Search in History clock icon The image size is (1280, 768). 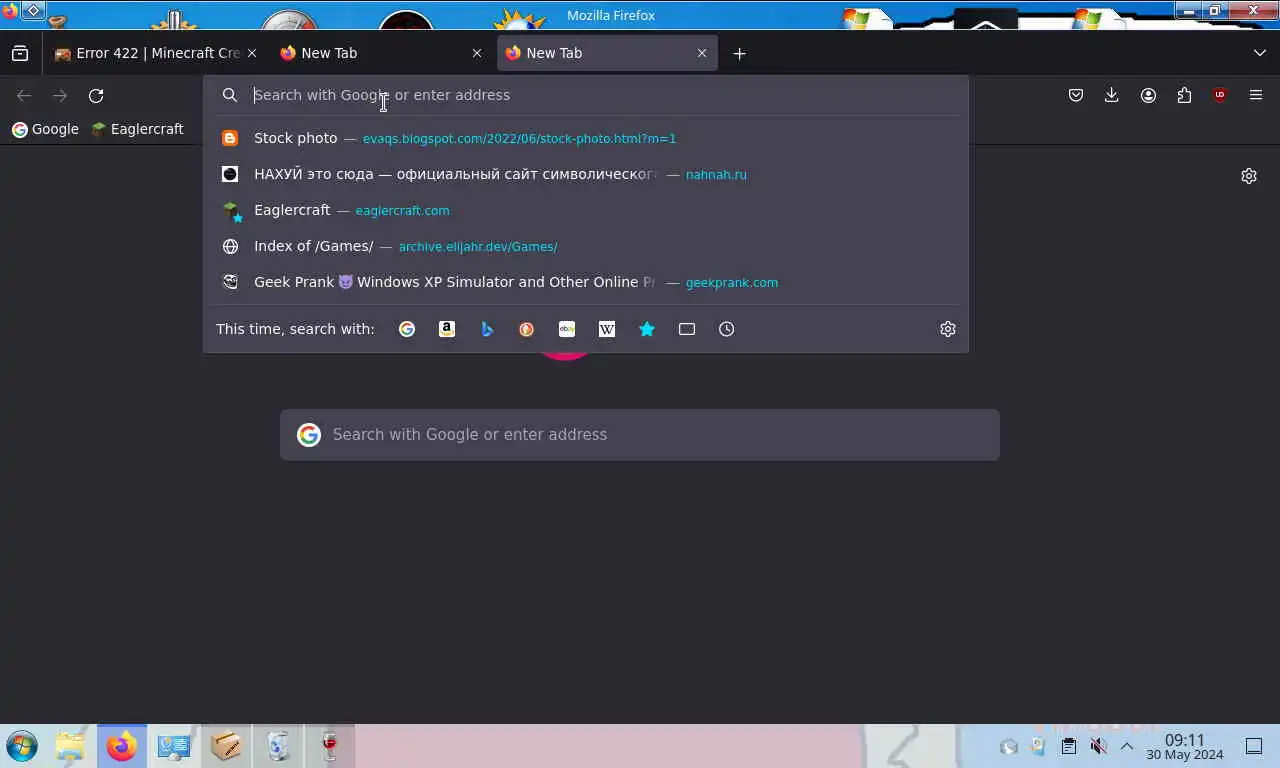[727, 329]
